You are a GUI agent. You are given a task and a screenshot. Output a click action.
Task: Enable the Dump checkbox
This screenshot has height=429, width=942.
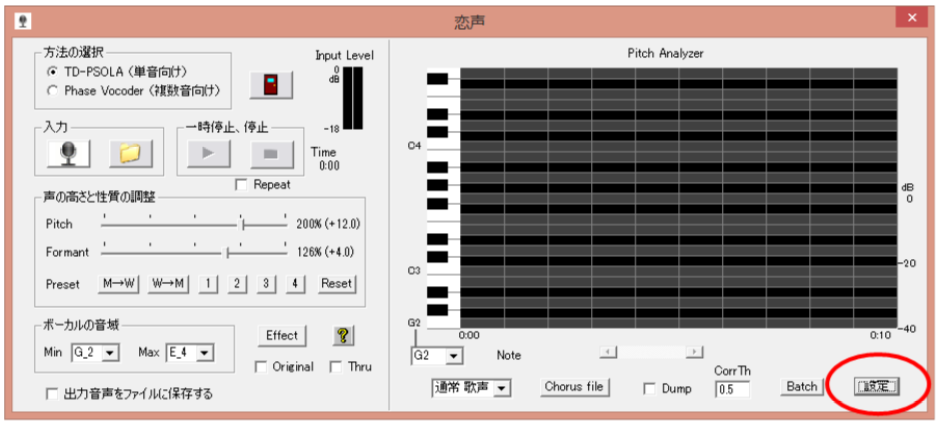[650, 388]
